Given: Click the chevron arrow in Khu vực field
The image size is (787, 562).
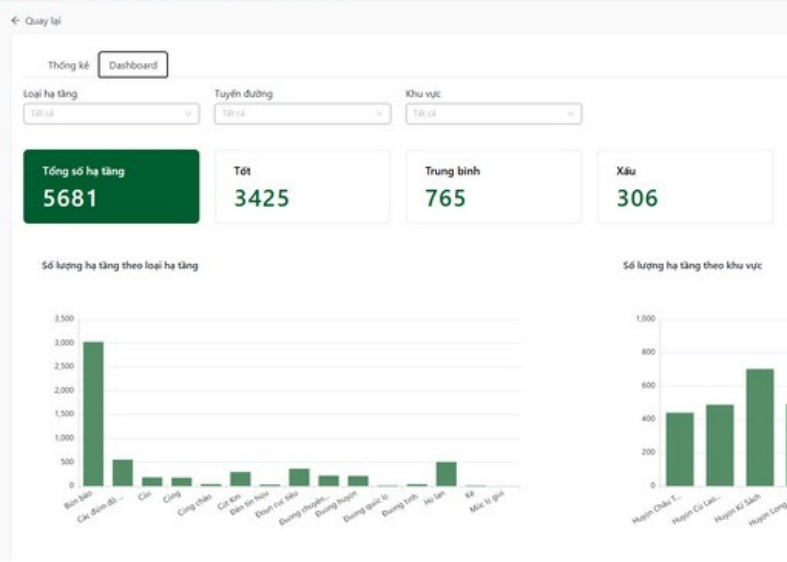Looking at the screenshot, I should click(x=571, y=114).
